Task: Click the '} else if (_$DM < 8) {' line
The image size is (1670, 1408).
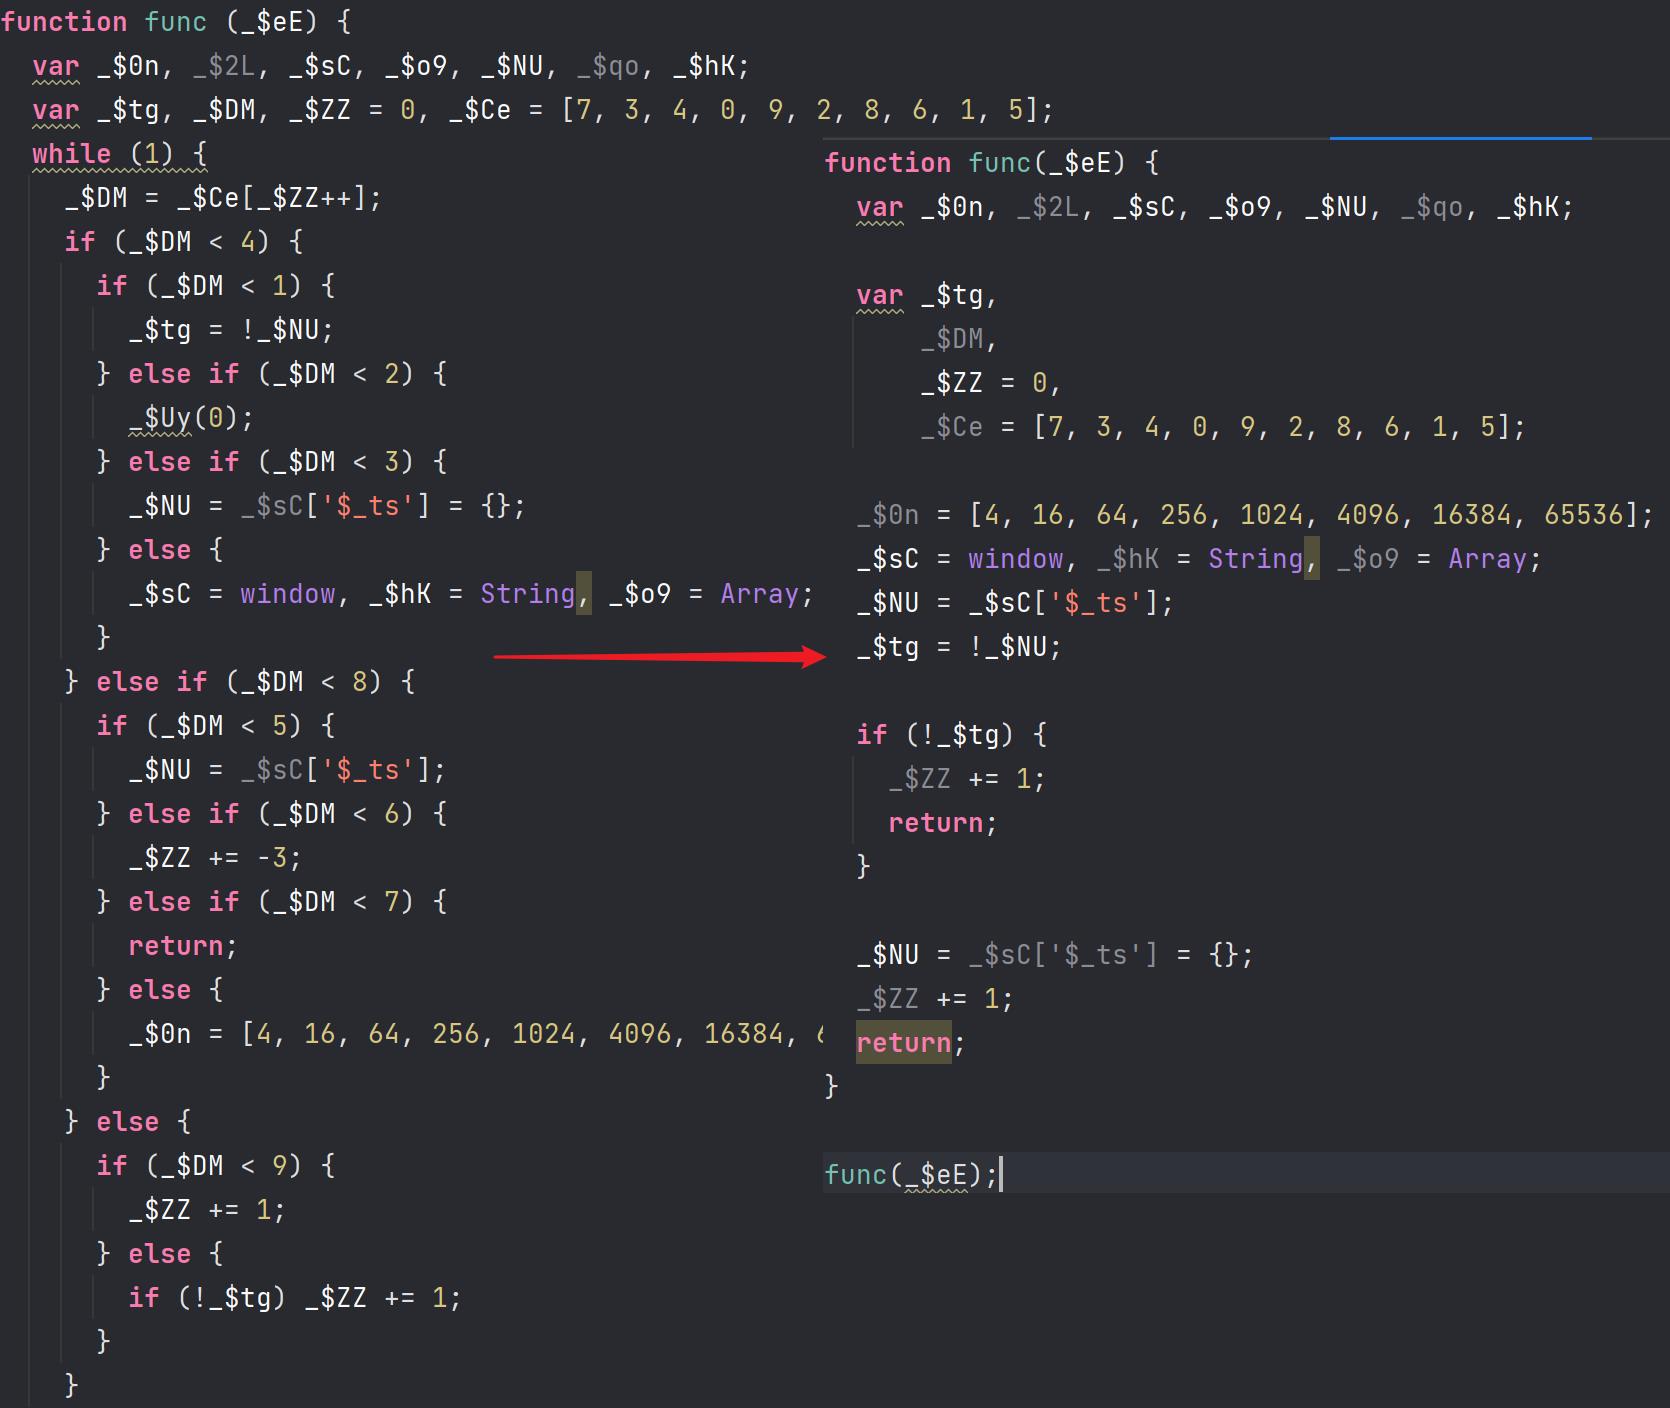Action: [x=240, y=682]
